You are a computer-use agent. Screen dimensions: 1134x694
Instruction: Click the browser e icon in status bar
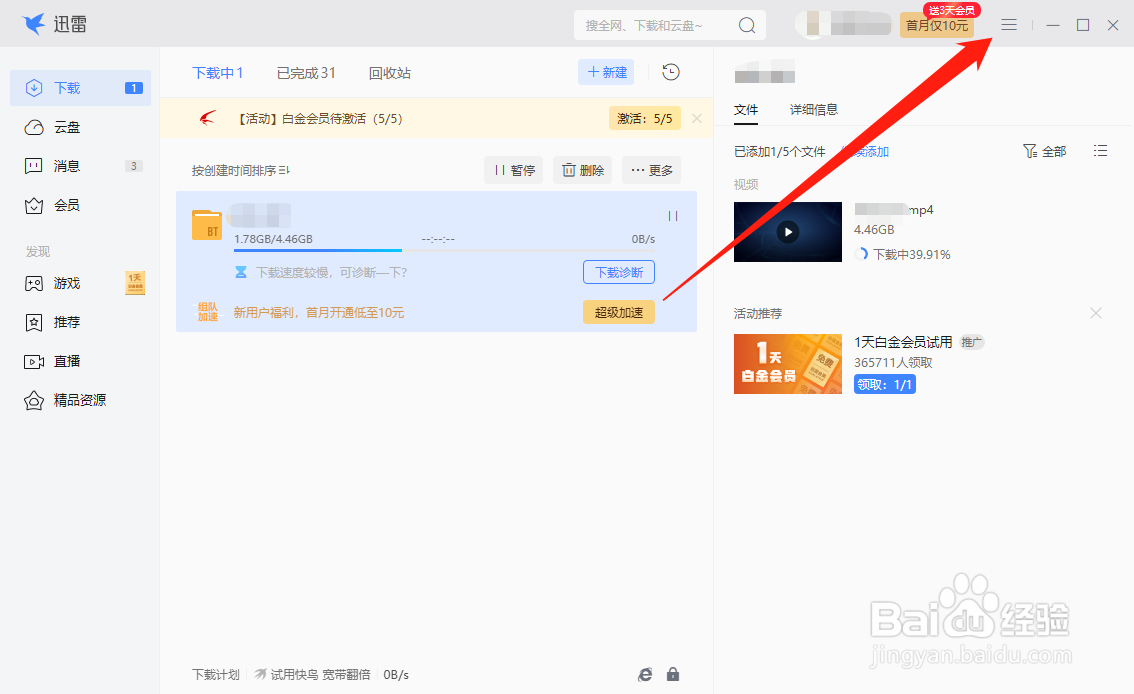[645, 674]
